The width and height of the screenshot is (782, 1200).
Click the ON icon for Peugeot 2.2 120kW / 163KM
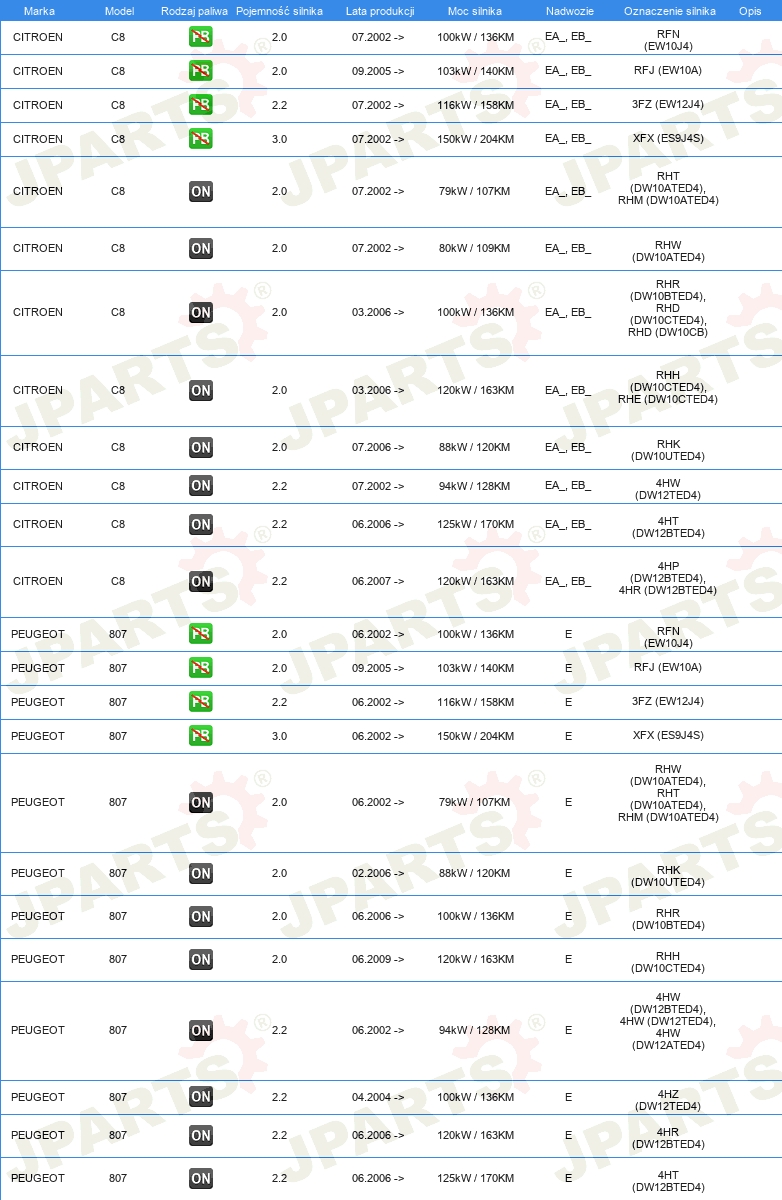(201, 1135)
